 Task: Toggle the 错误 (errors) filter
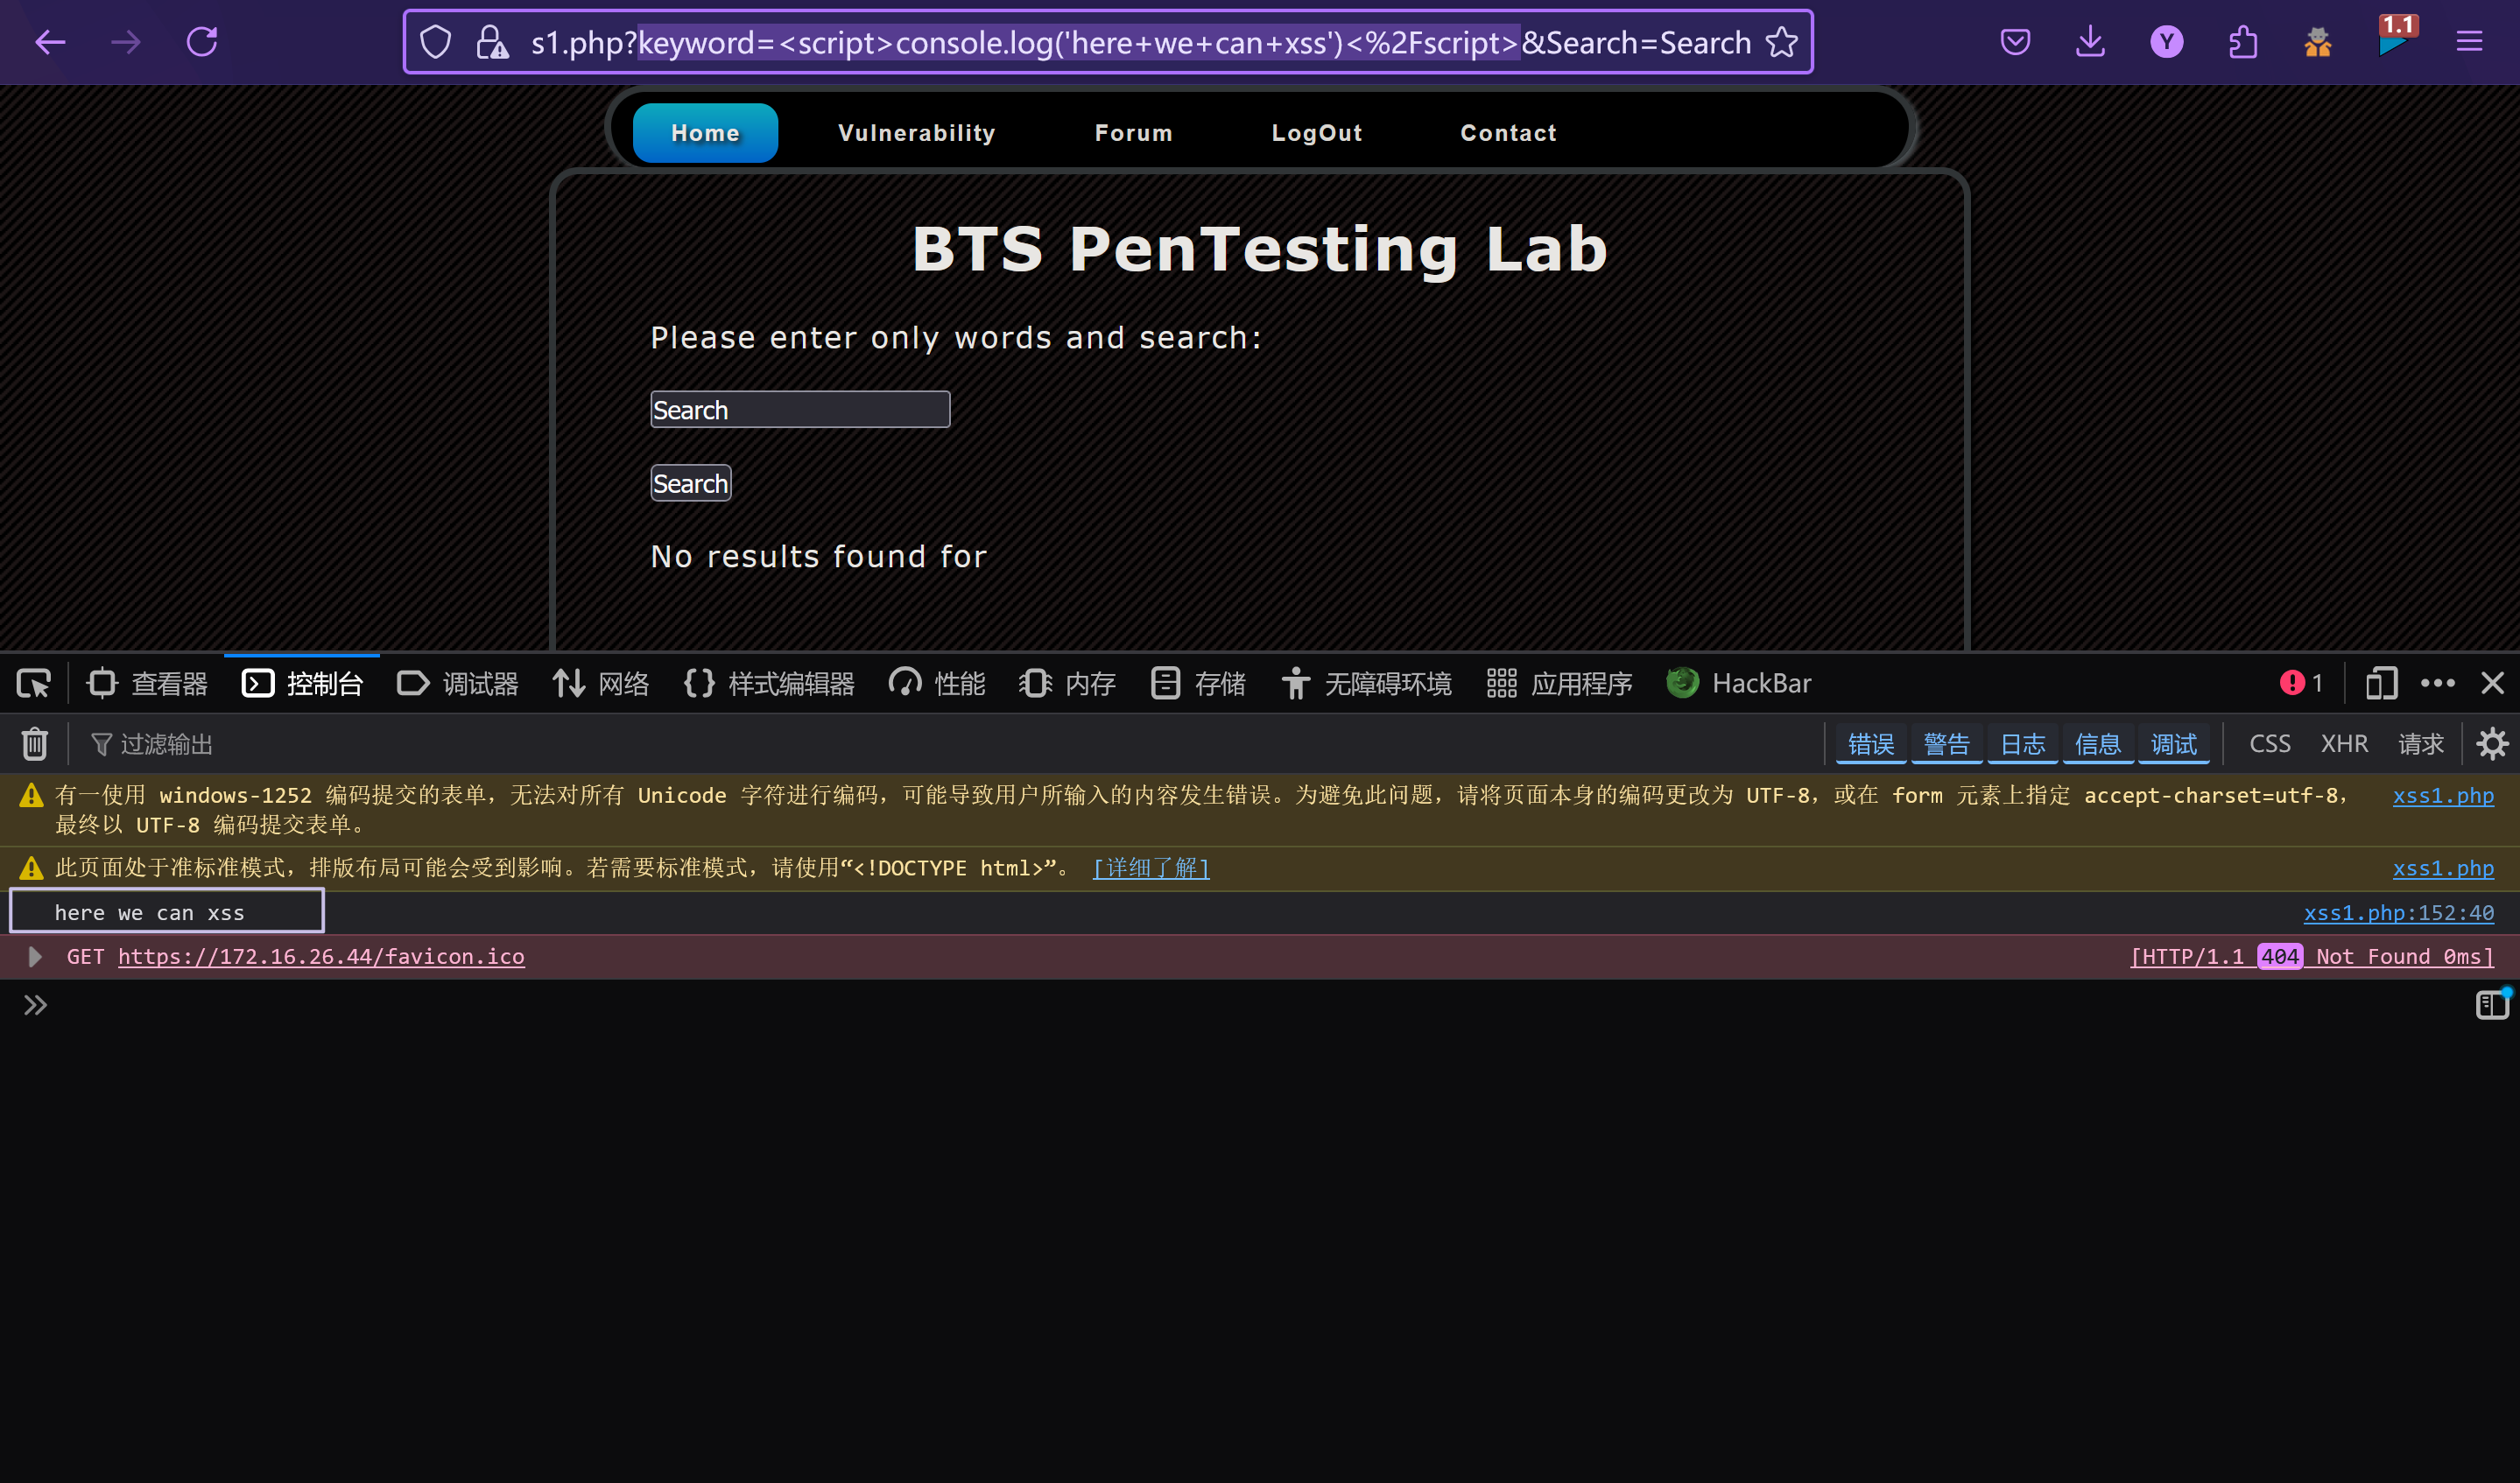tap(1870, 744)
